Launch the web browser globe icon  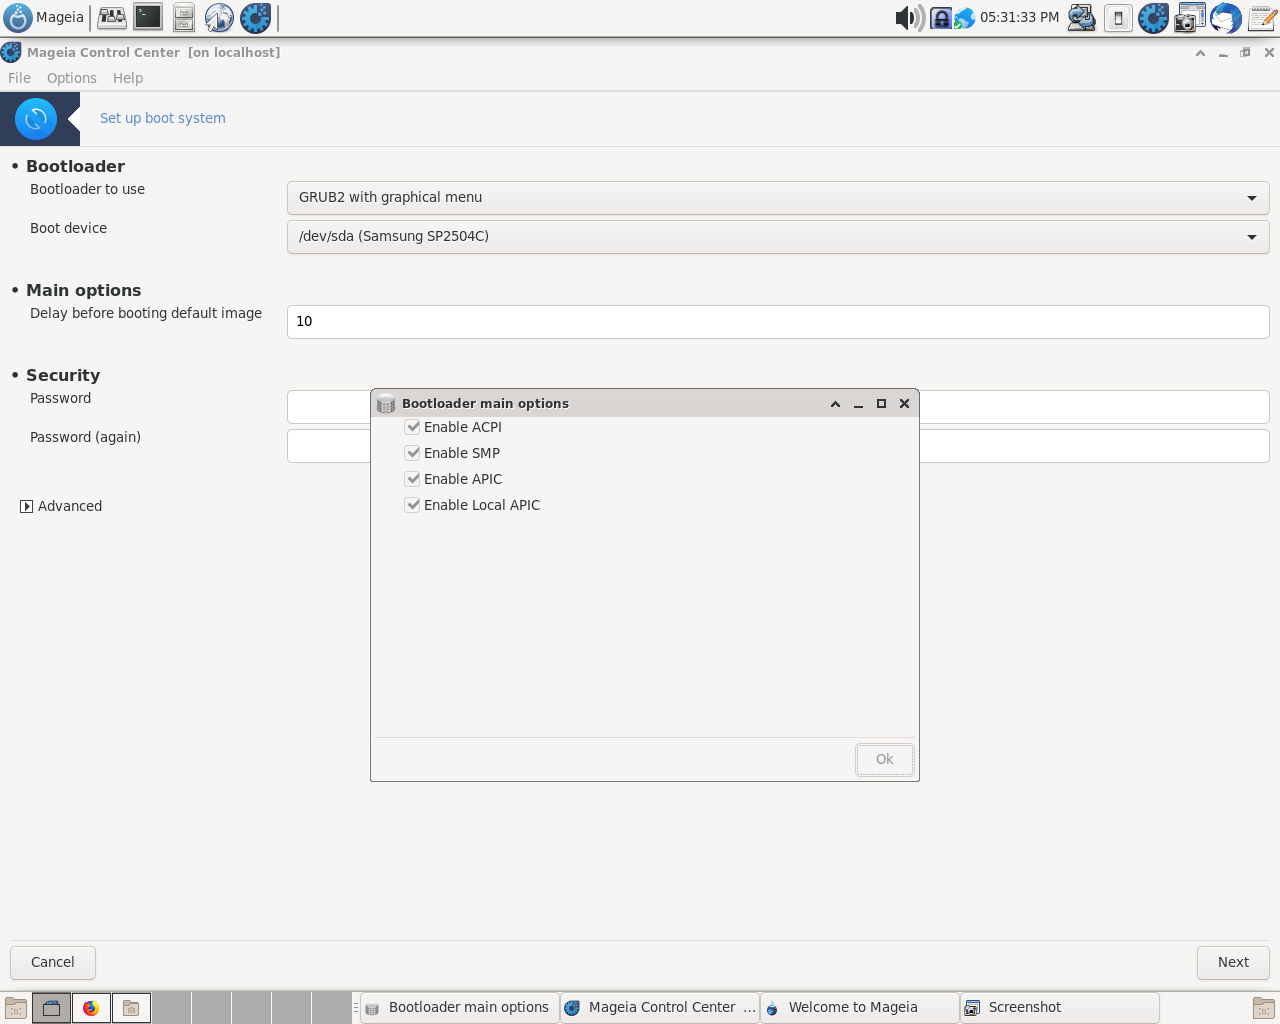click(x=219, y=17)
